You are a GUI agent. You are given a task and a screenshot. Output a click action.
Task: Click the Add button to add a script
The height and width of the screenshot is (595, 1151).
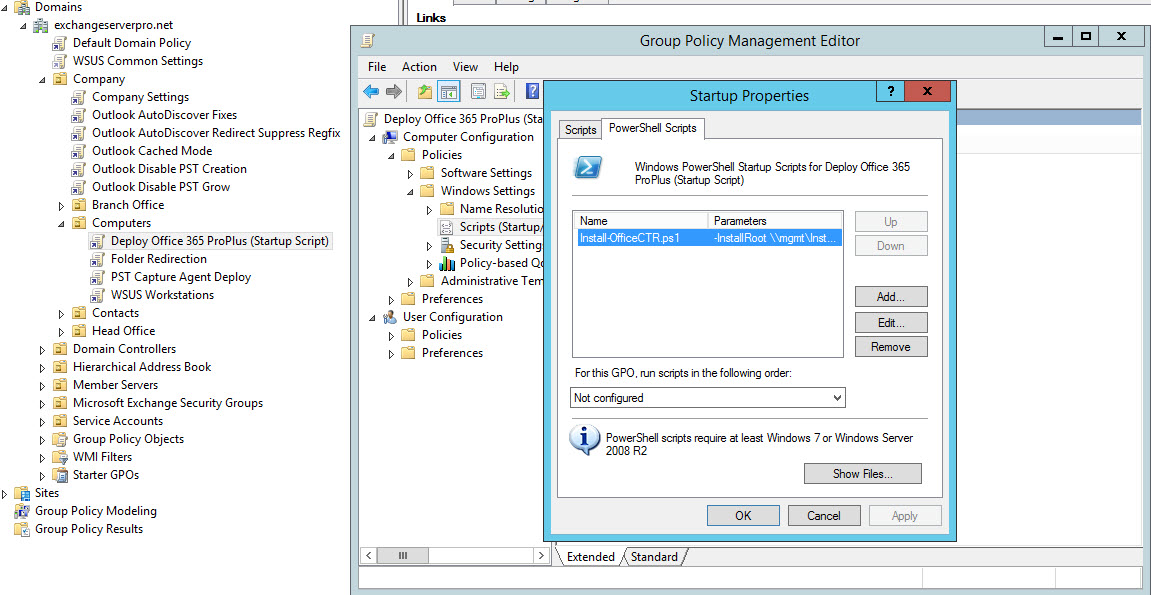(x=890, y=296)
